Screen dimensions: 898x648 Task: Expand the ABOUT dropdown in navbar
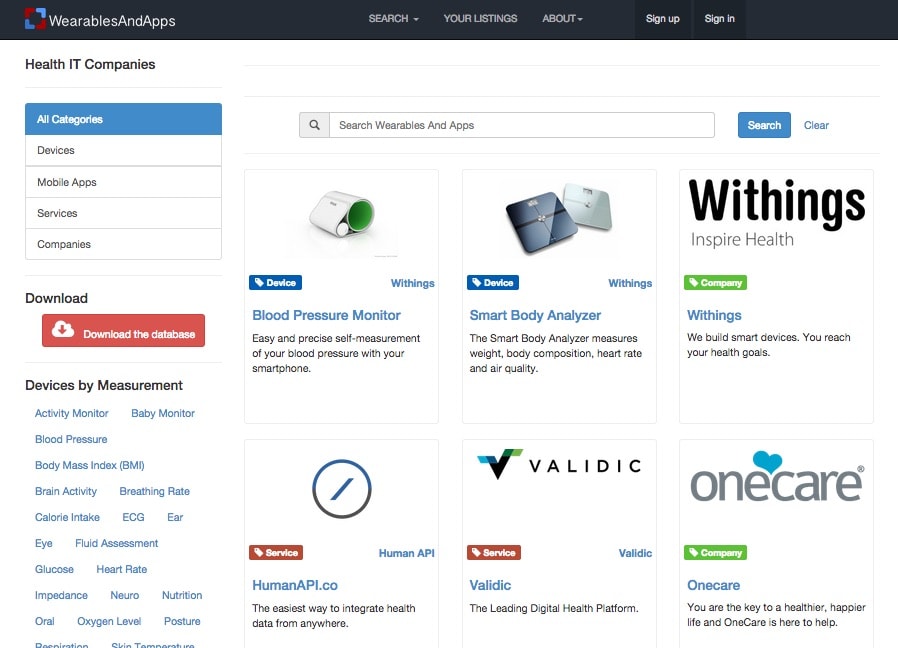click(562, 19)
